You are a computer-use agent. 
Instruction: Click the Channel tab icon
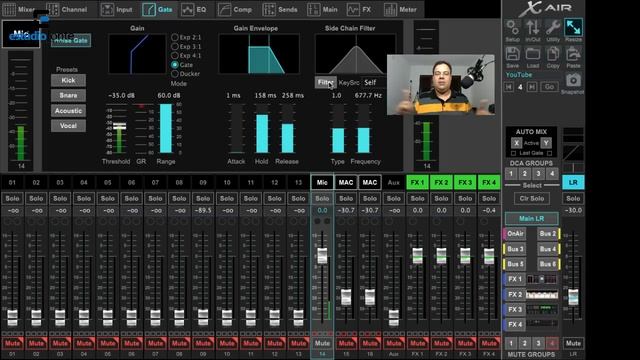53,9
